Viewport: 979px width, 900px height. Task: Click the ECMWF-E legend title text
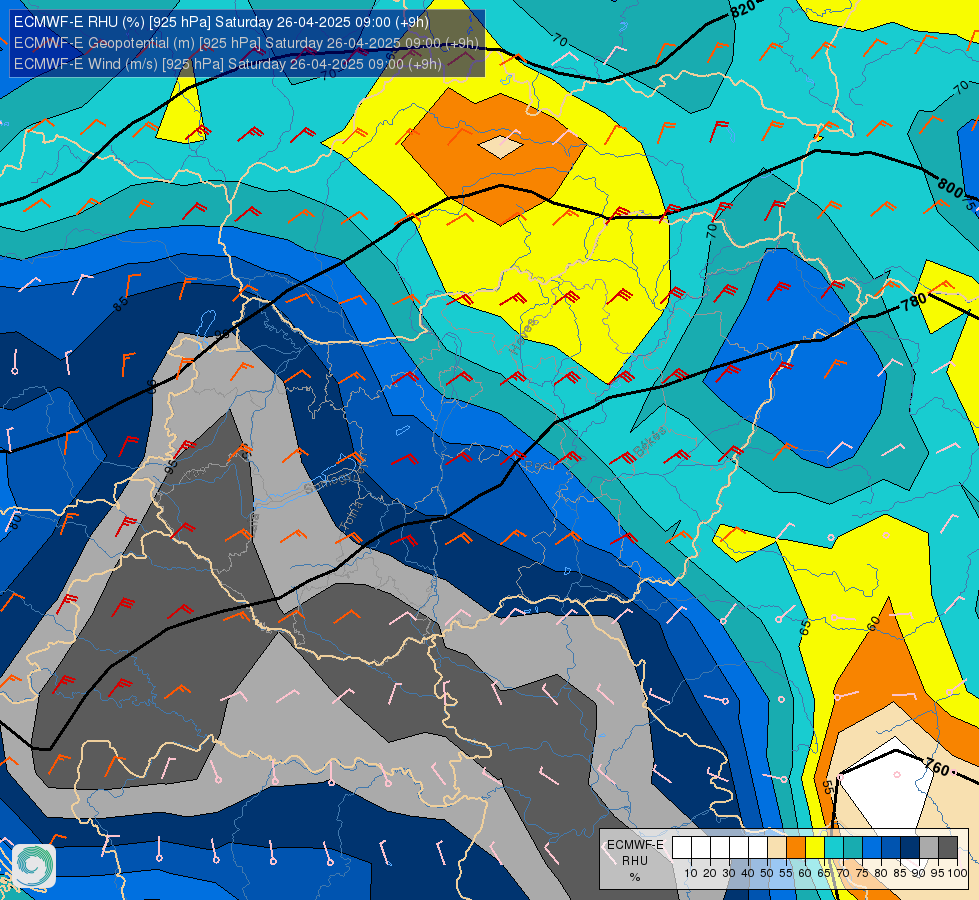tap(635, 844)
